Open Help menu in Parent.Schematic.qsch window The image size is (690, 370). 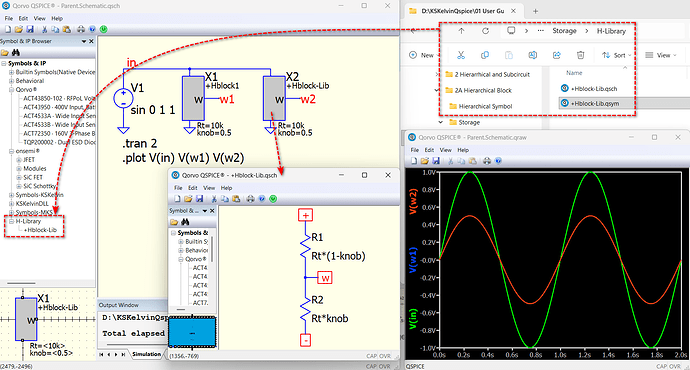(x=57, y=18)
